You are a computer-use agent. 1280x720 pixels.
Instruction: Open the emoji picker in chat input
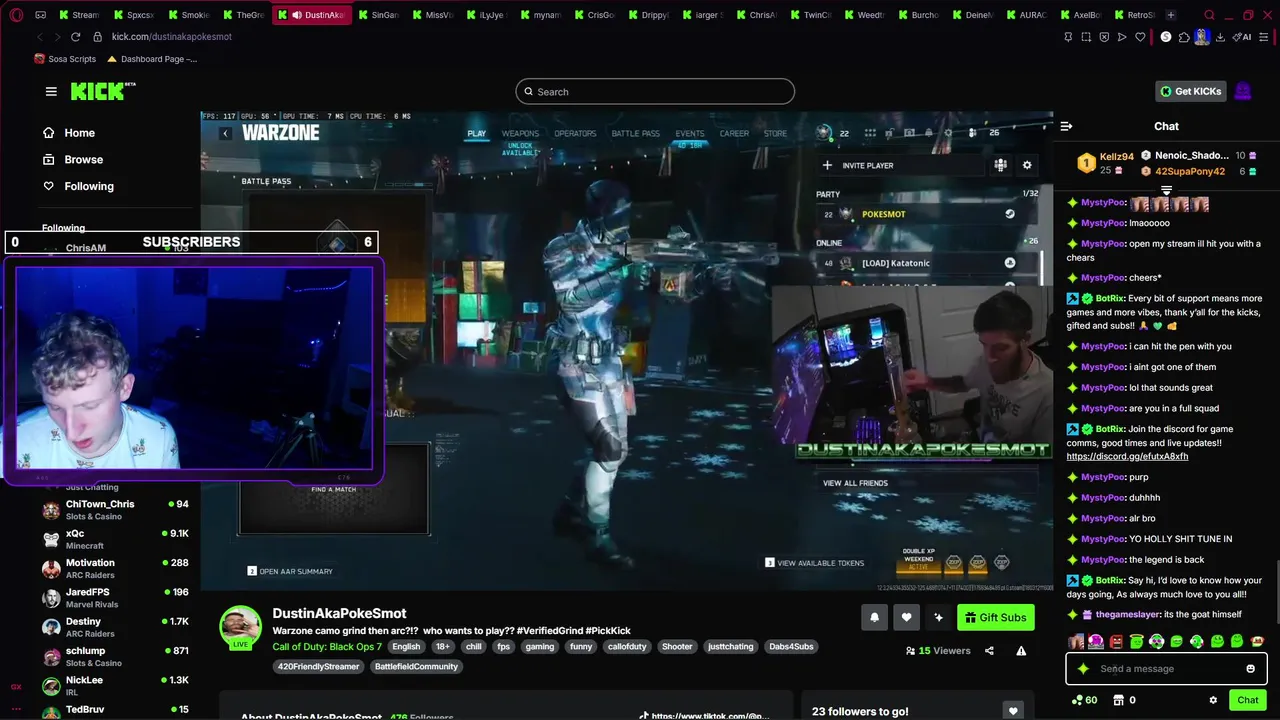coord(1250,669)
